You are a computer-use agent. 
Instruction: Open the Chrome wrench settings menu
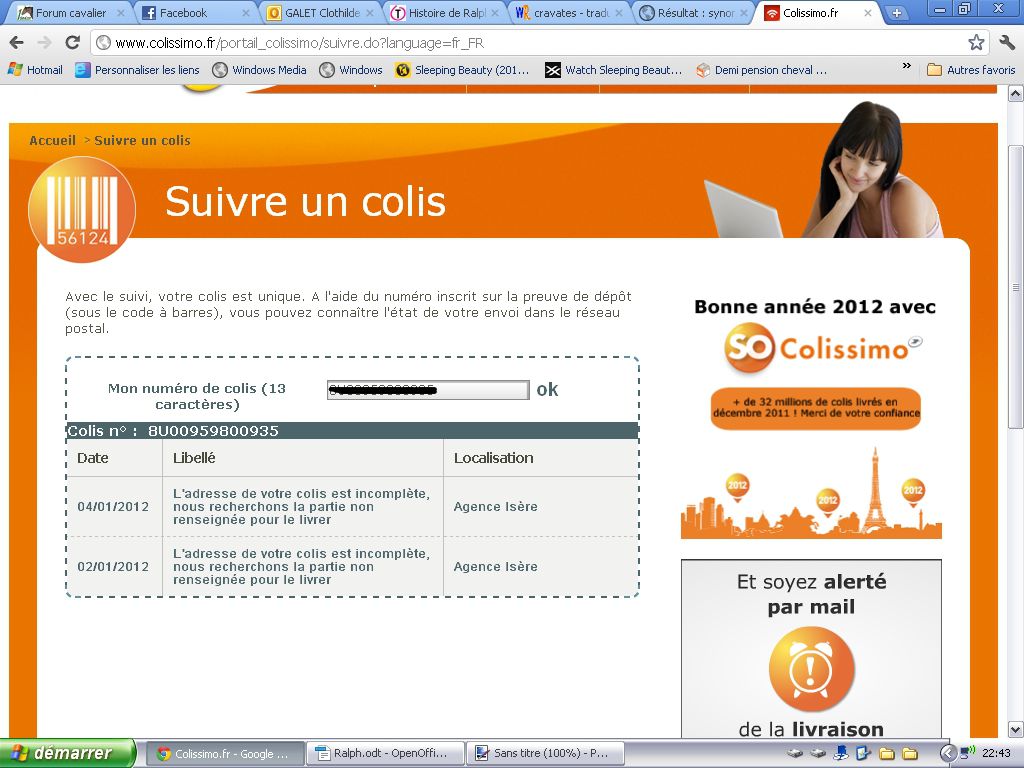[x=1006, y=43]
